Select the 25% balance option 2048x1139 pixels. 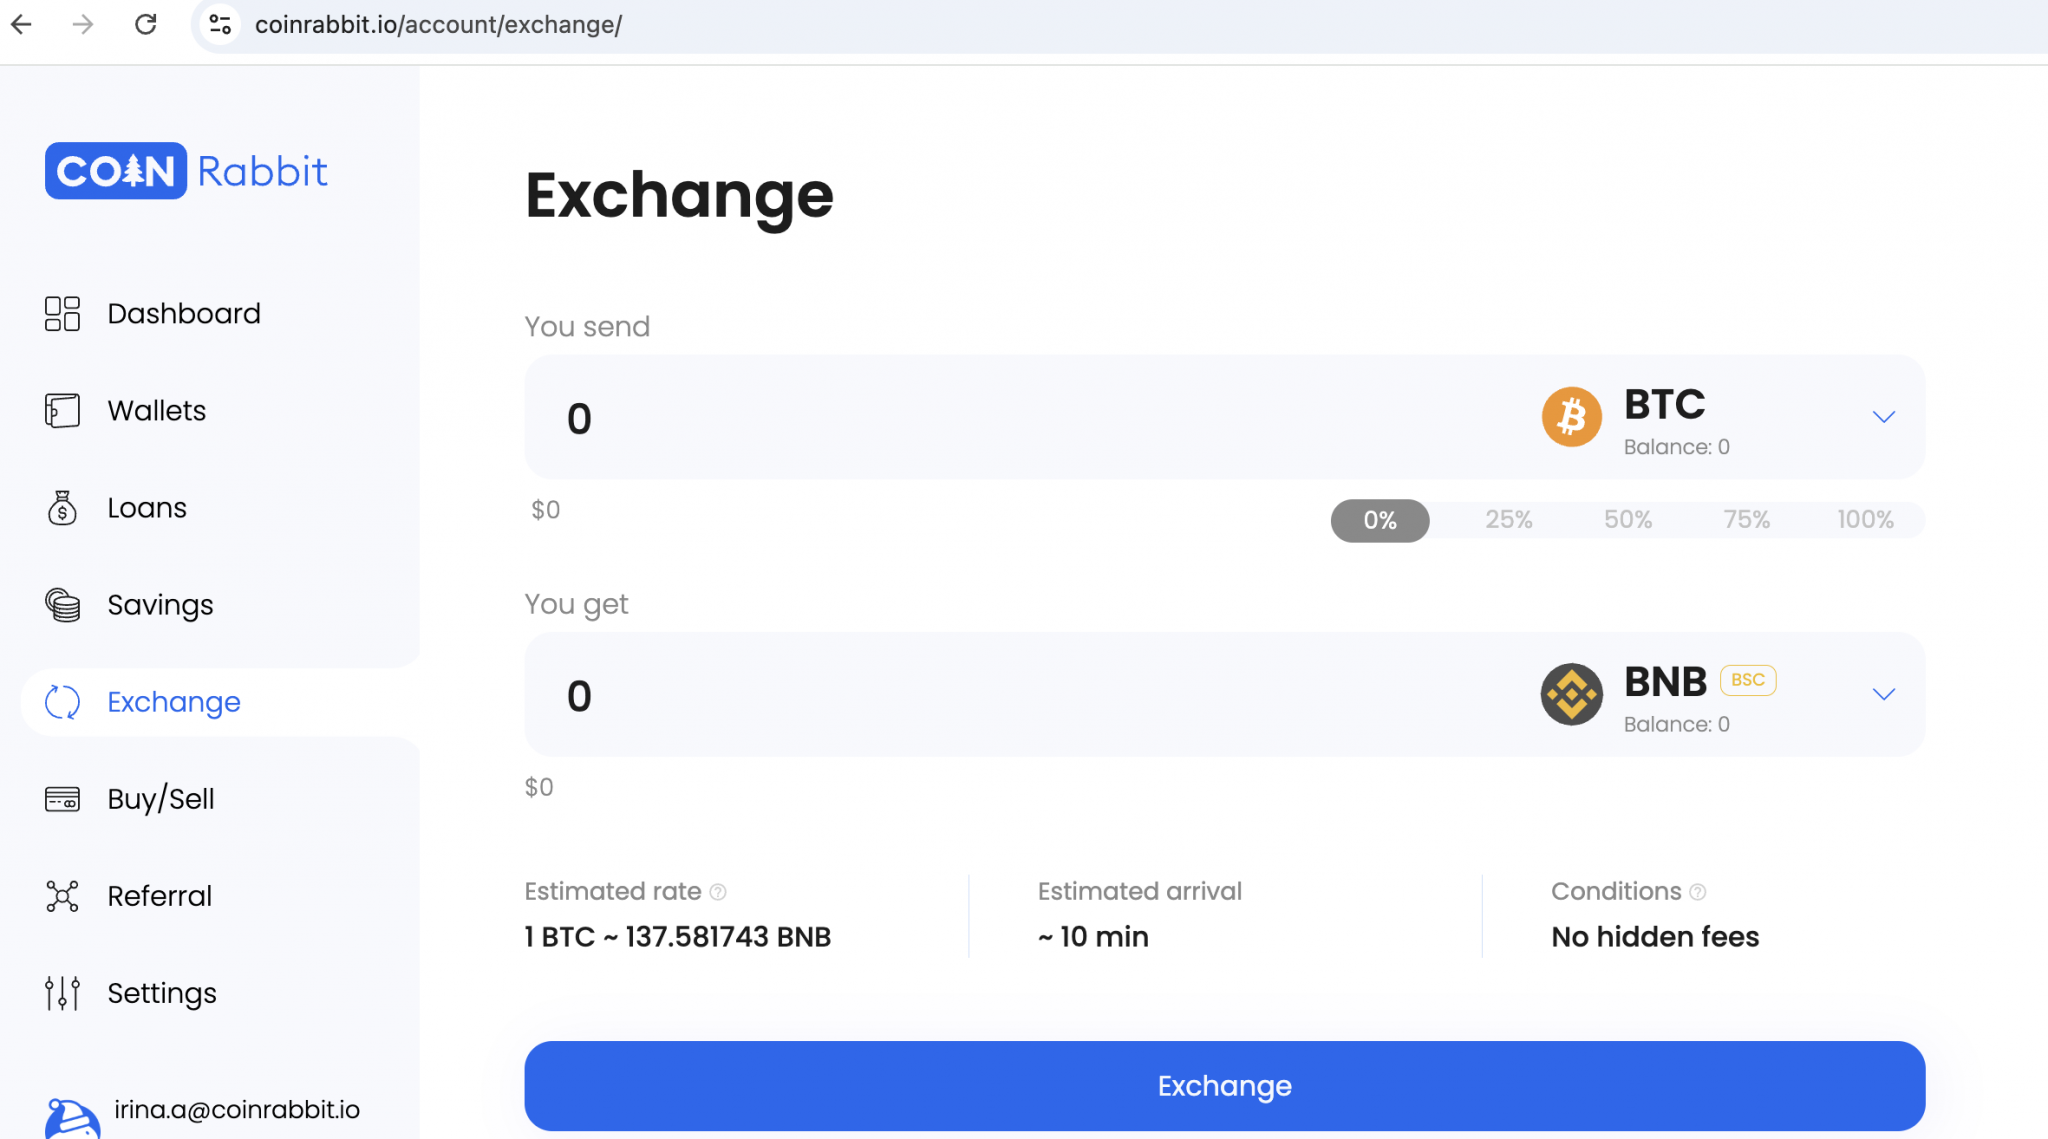point(1508,520)
